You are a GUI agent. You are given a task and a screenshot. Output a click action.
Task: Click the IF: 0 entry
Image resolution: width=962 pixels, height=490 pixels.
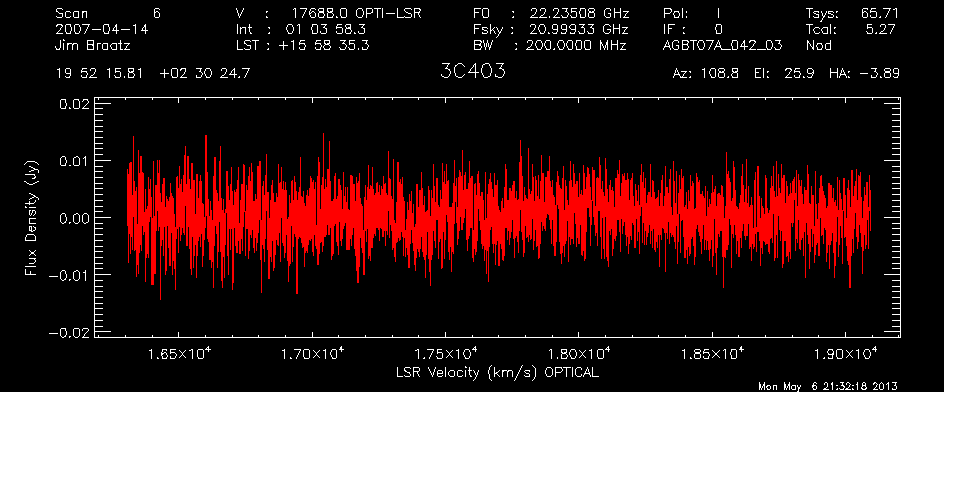tap(693, 29)
